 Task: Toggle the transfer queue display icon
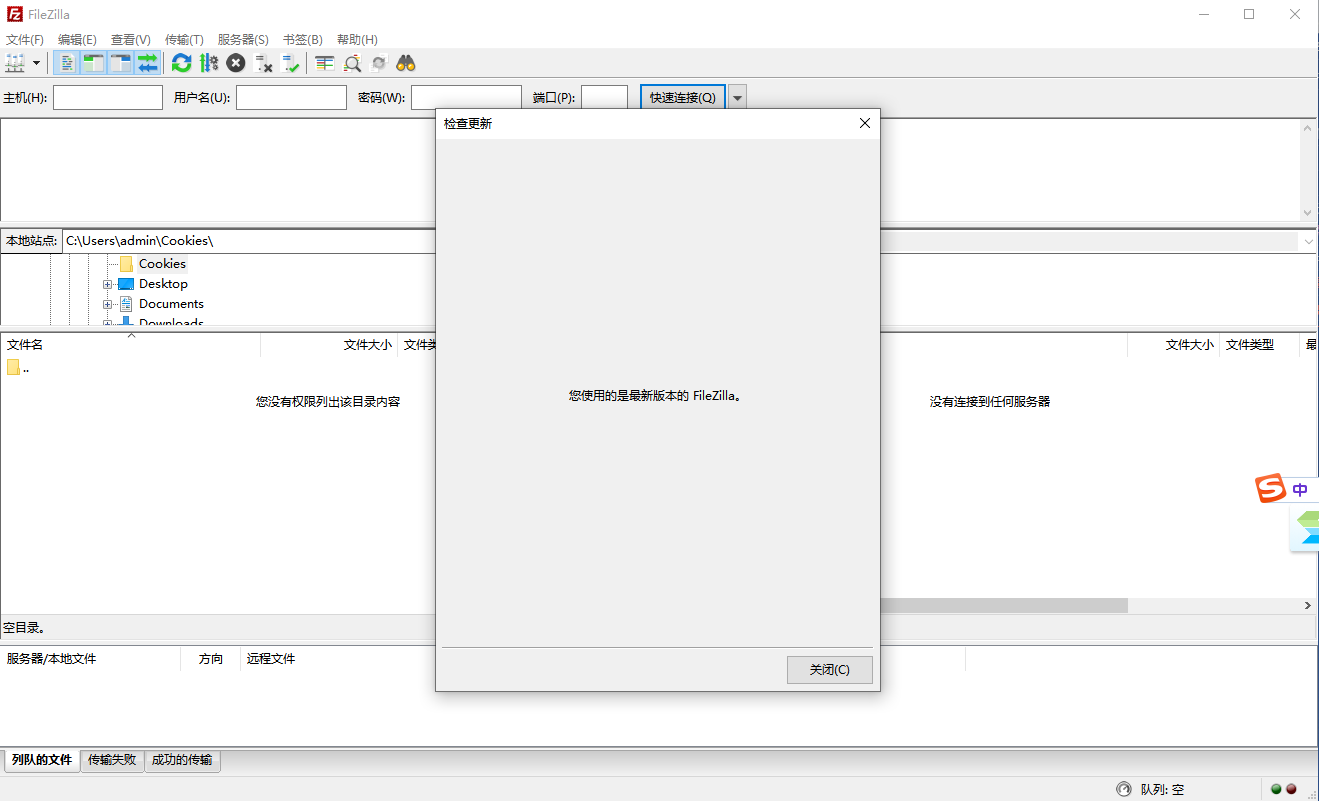pos(148,63)
